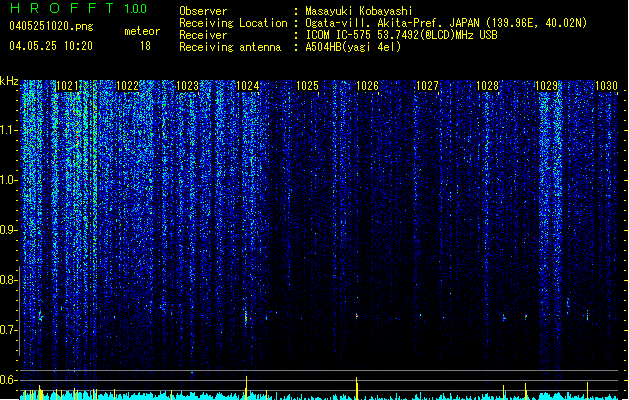Click the meteor echo below the 1026 marker
The image size is (629, 400).
[x=357, y=316]
